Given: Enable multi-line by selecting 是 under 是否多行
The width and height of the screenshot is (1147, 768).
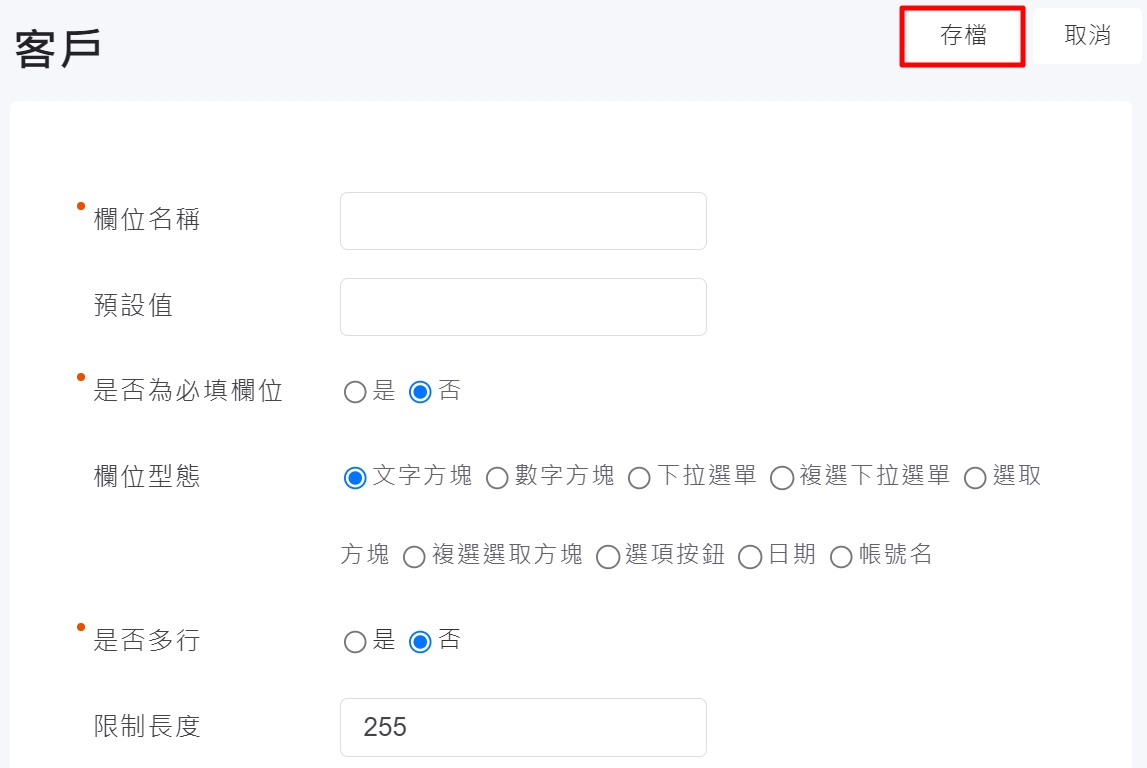Looking at the screenshot, I should coord(355,642).
